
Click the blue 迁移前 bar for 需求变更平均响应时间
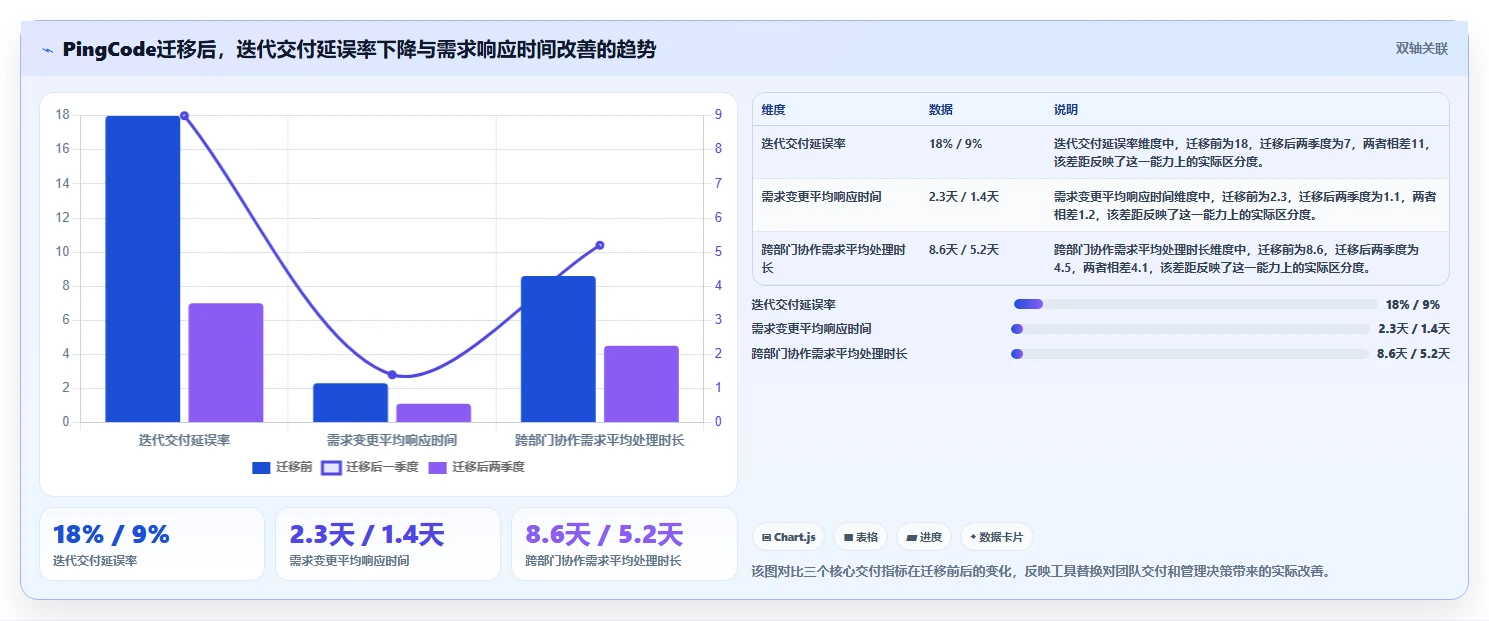click(350, 403)
